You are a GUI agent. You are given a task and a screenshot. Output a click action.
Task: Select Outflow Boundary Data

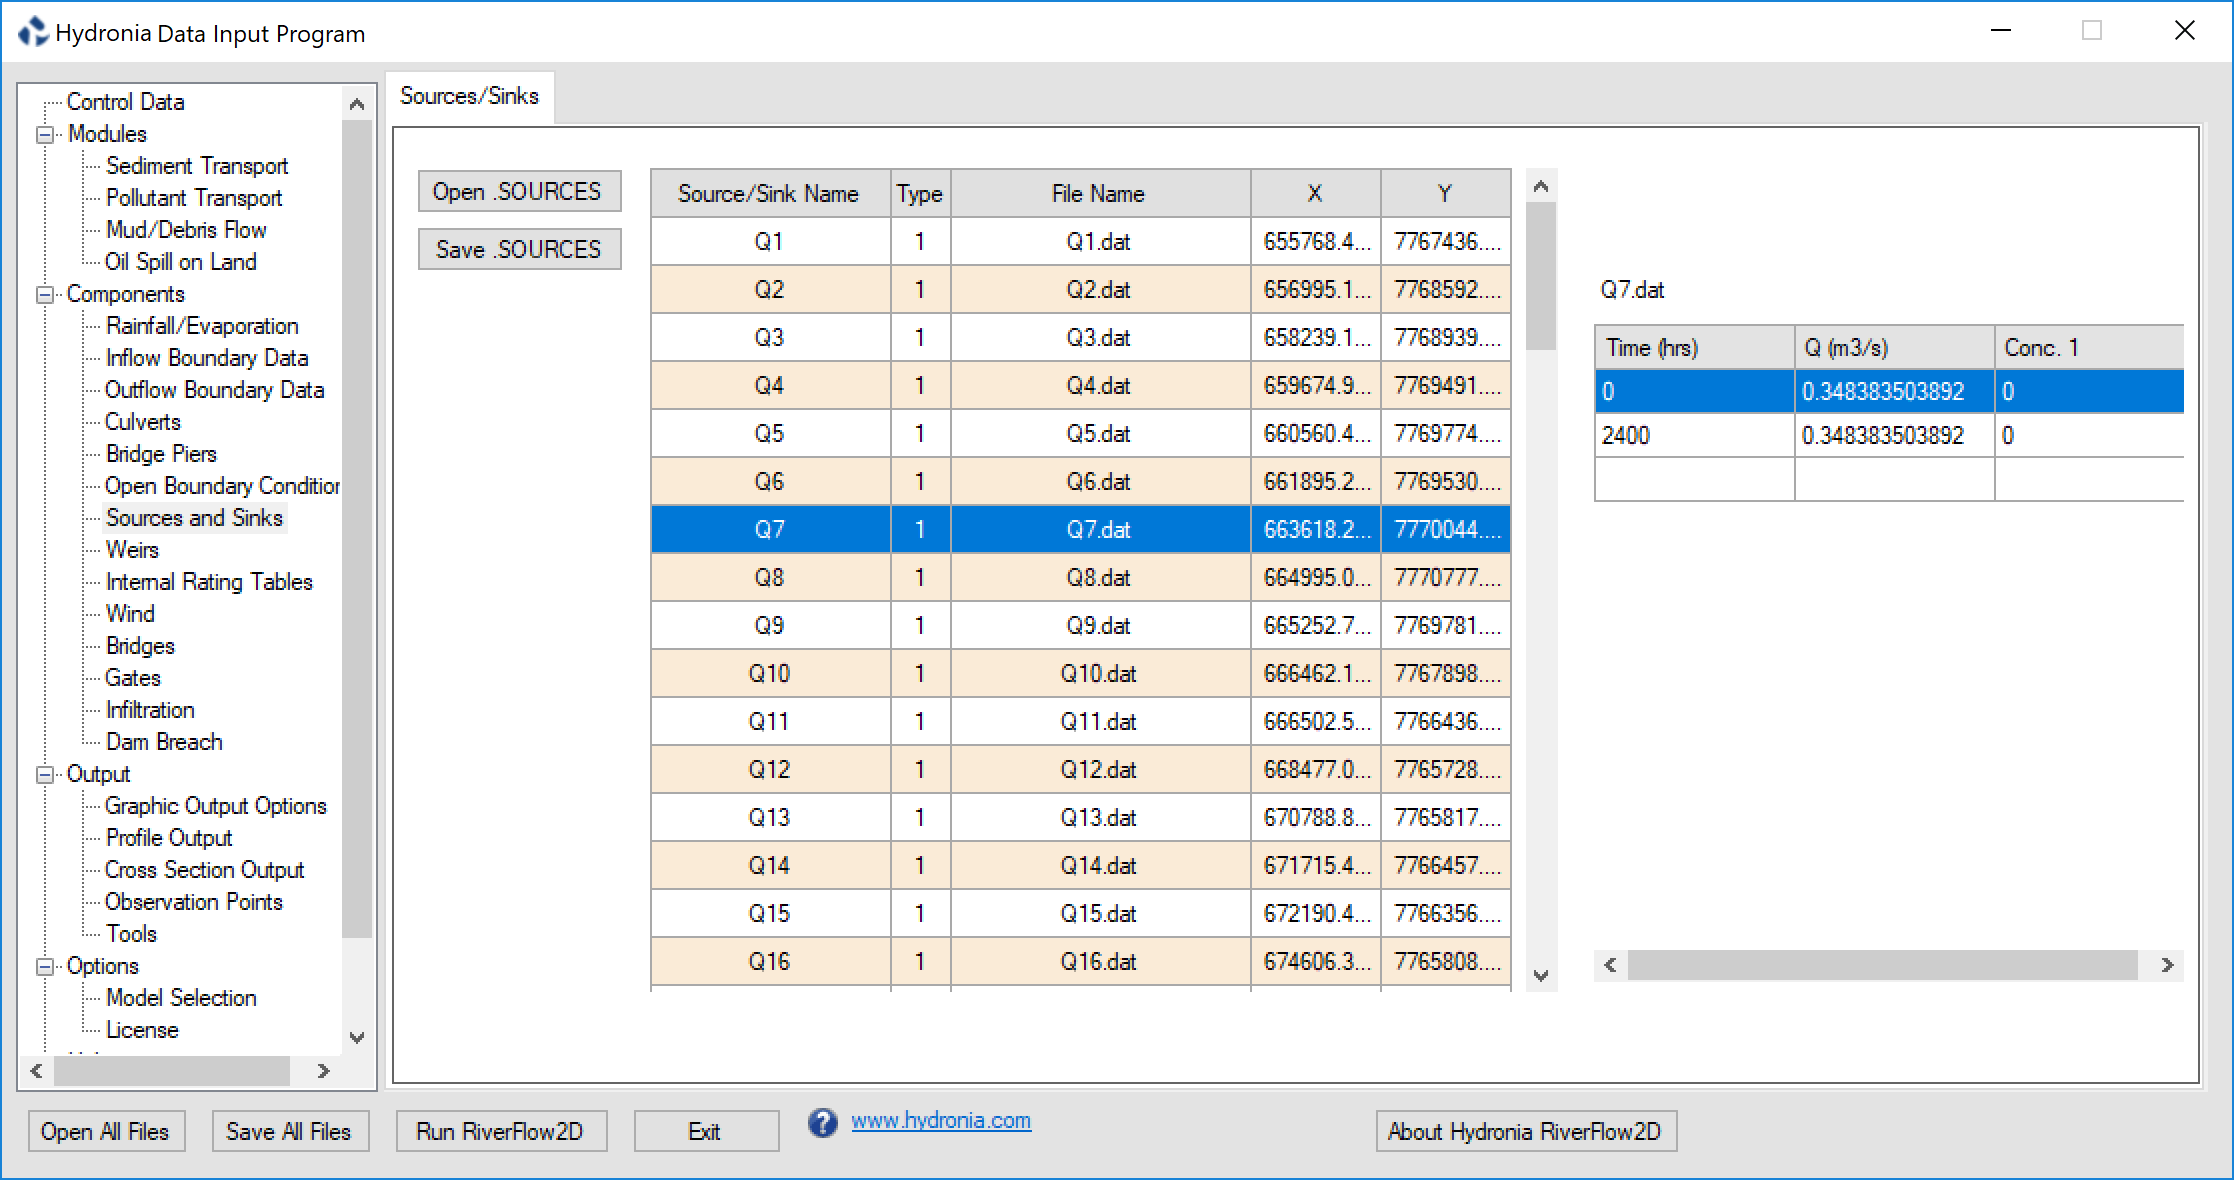tap(215, 390)
